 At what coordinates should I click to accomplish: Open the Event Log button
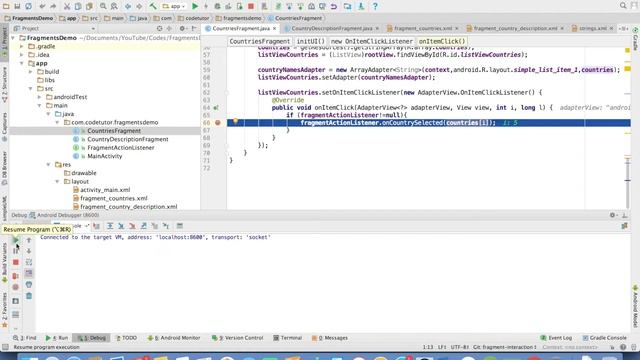[556, 338]
